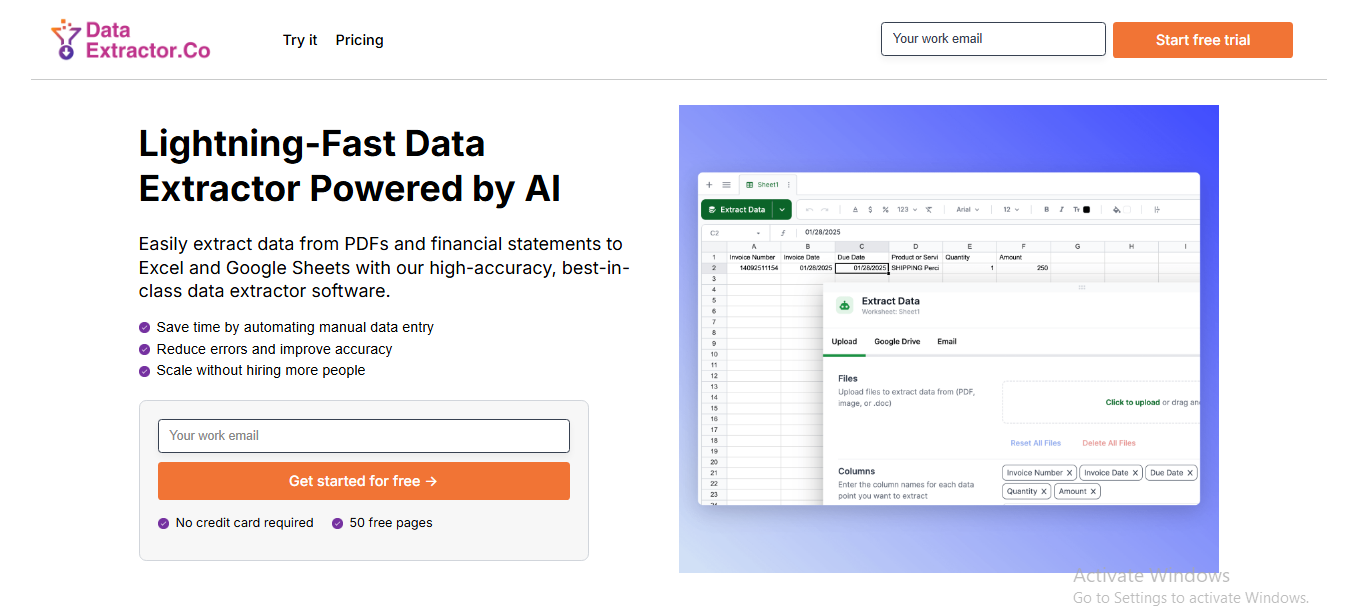Open the 123 number format dropdown

tap(905, 210)
